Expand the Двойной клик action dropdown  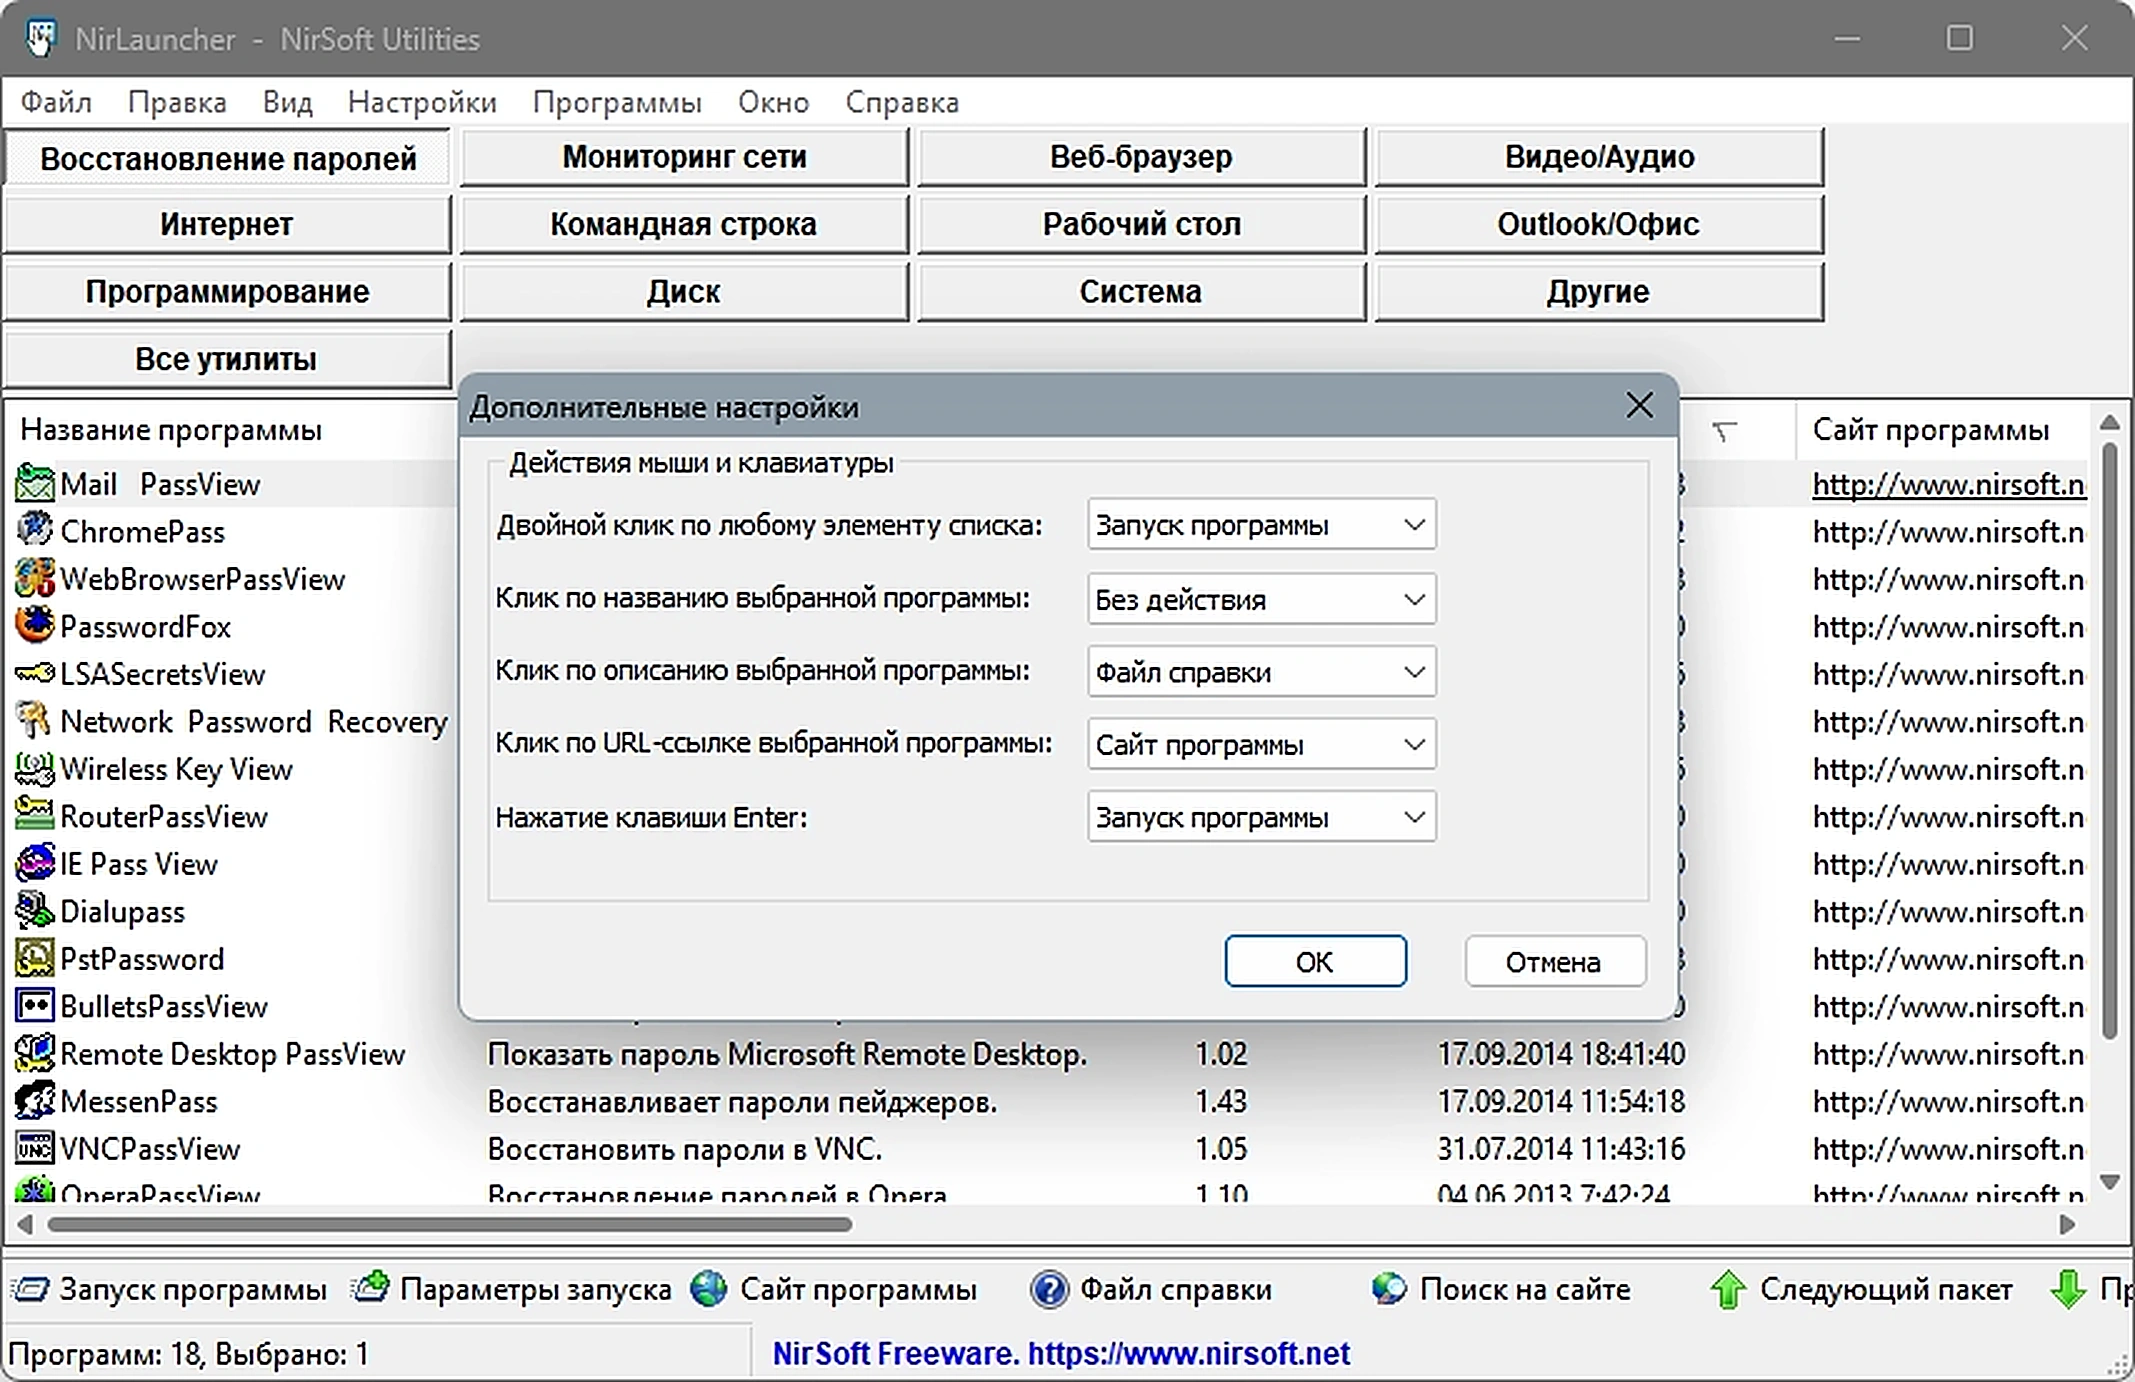1262,525
